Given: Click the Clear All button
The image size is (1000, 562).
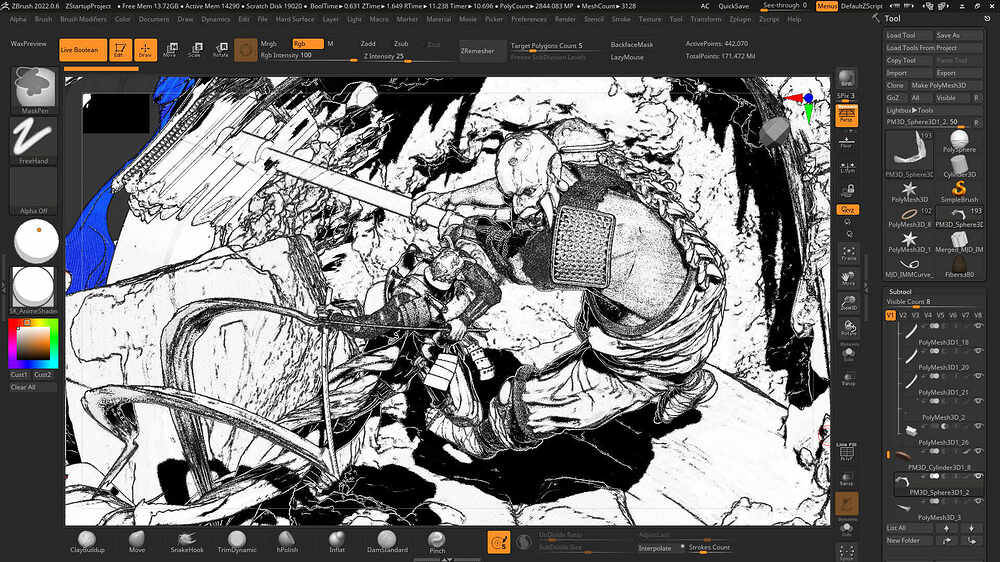Looking at the screenshot, I should tap(33, 387).
